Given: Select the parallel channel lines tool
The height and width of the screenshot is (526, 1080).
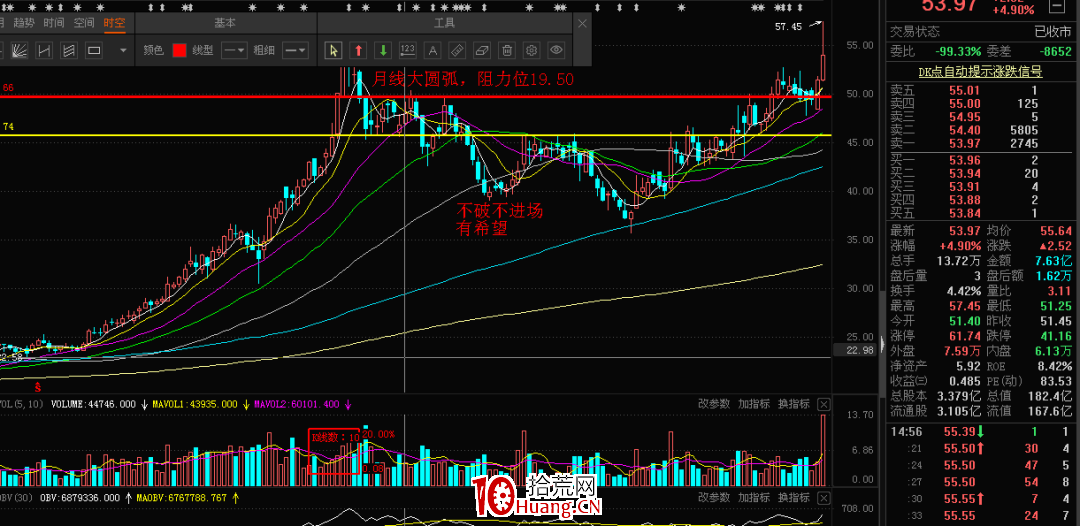Looking at the screenshot, I should [x=69, y=50].
